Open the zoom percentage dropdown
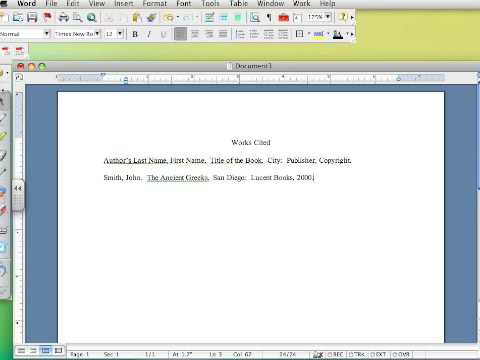 point(328,16)
